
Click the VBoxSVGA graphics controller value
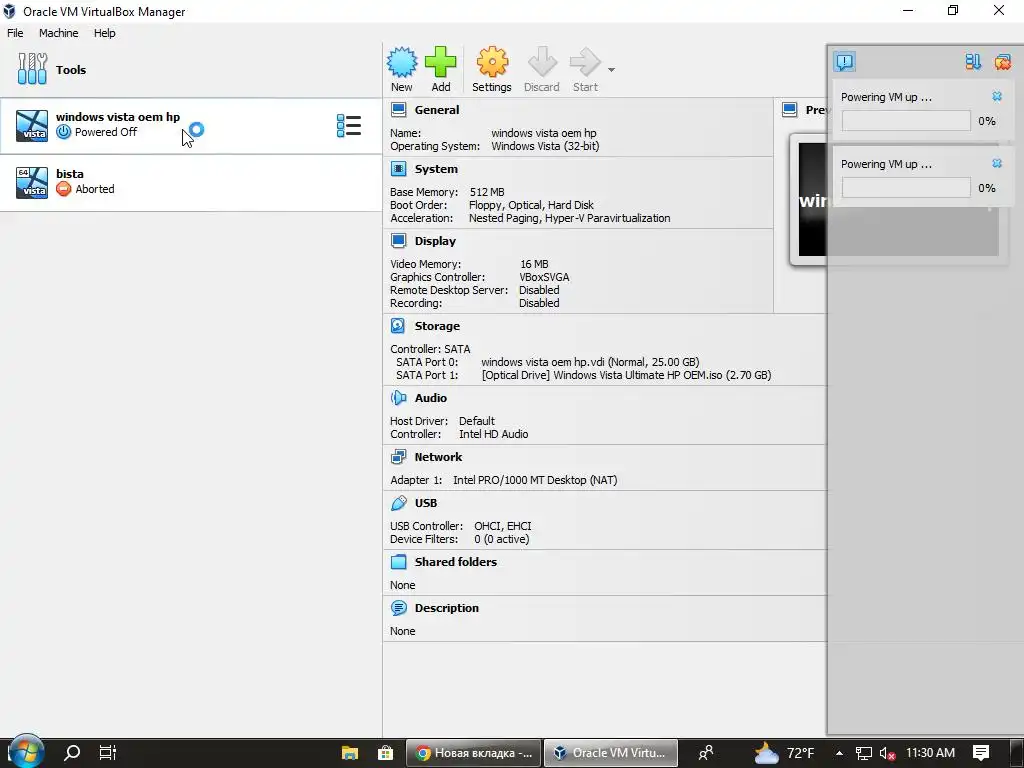[x=544, y=277]
